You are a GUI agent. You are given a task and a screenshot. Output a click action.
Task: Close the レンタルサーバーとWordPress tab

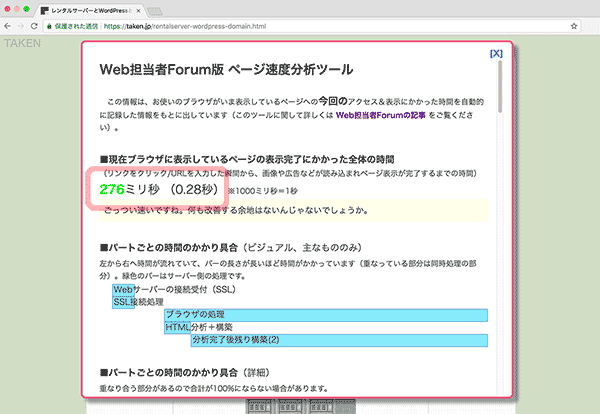(138, 11)
